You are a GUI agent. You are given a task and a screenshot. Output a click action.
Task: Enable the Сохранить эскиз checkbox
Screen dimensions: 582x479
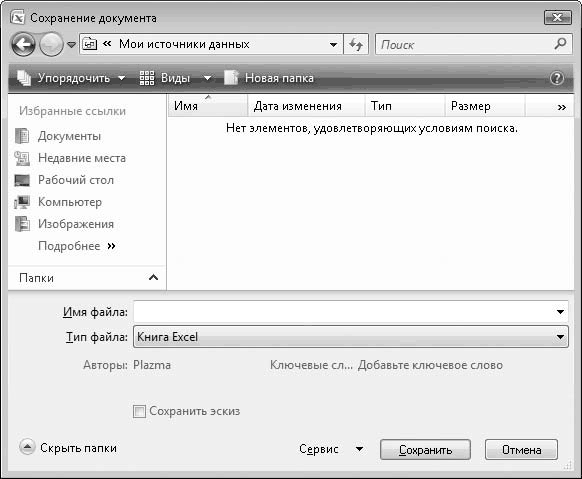(x=139, y=411)
